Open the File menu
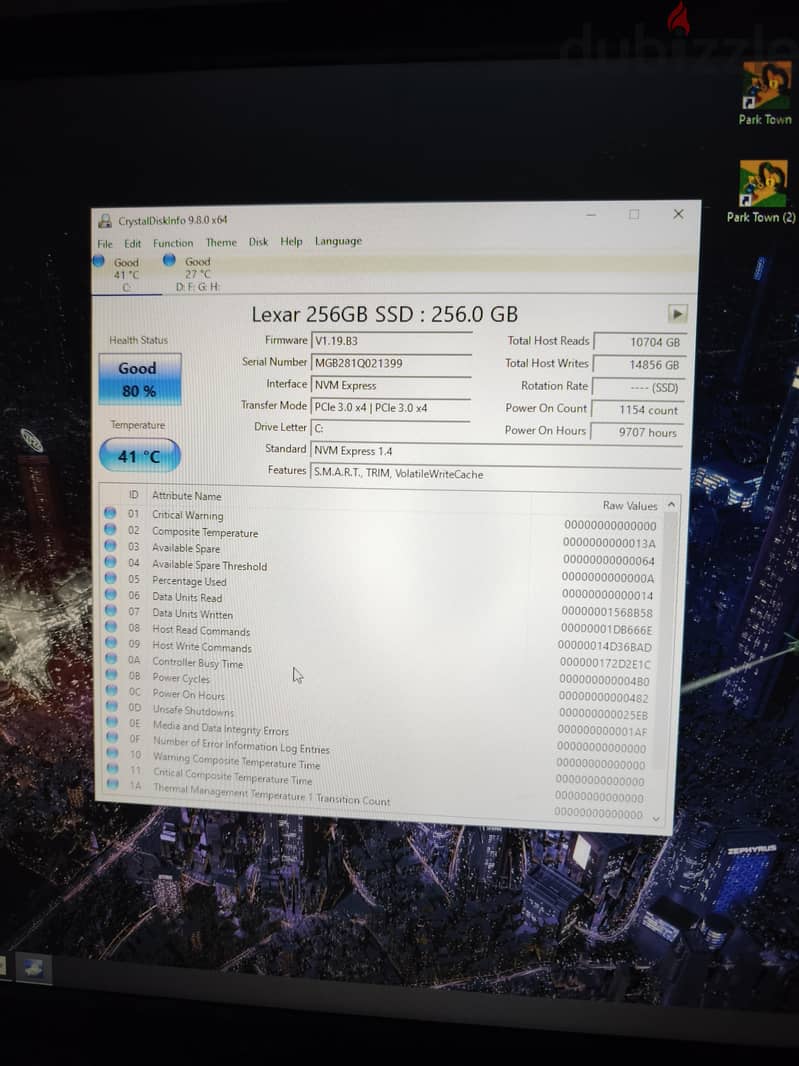799x1066 pixels. 105,243
